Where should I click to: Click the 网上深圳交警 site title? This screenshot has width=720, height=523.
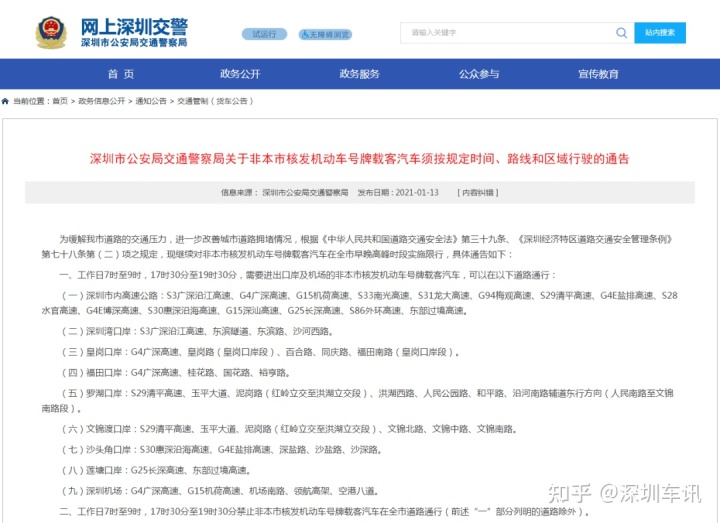135,27
